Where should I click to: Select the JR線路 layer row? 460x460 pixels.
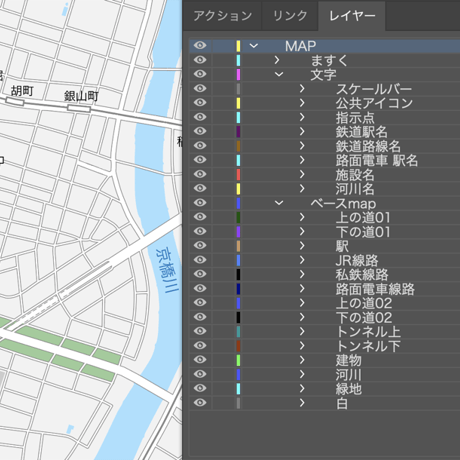pyautogui.click(x=325, y=260)
